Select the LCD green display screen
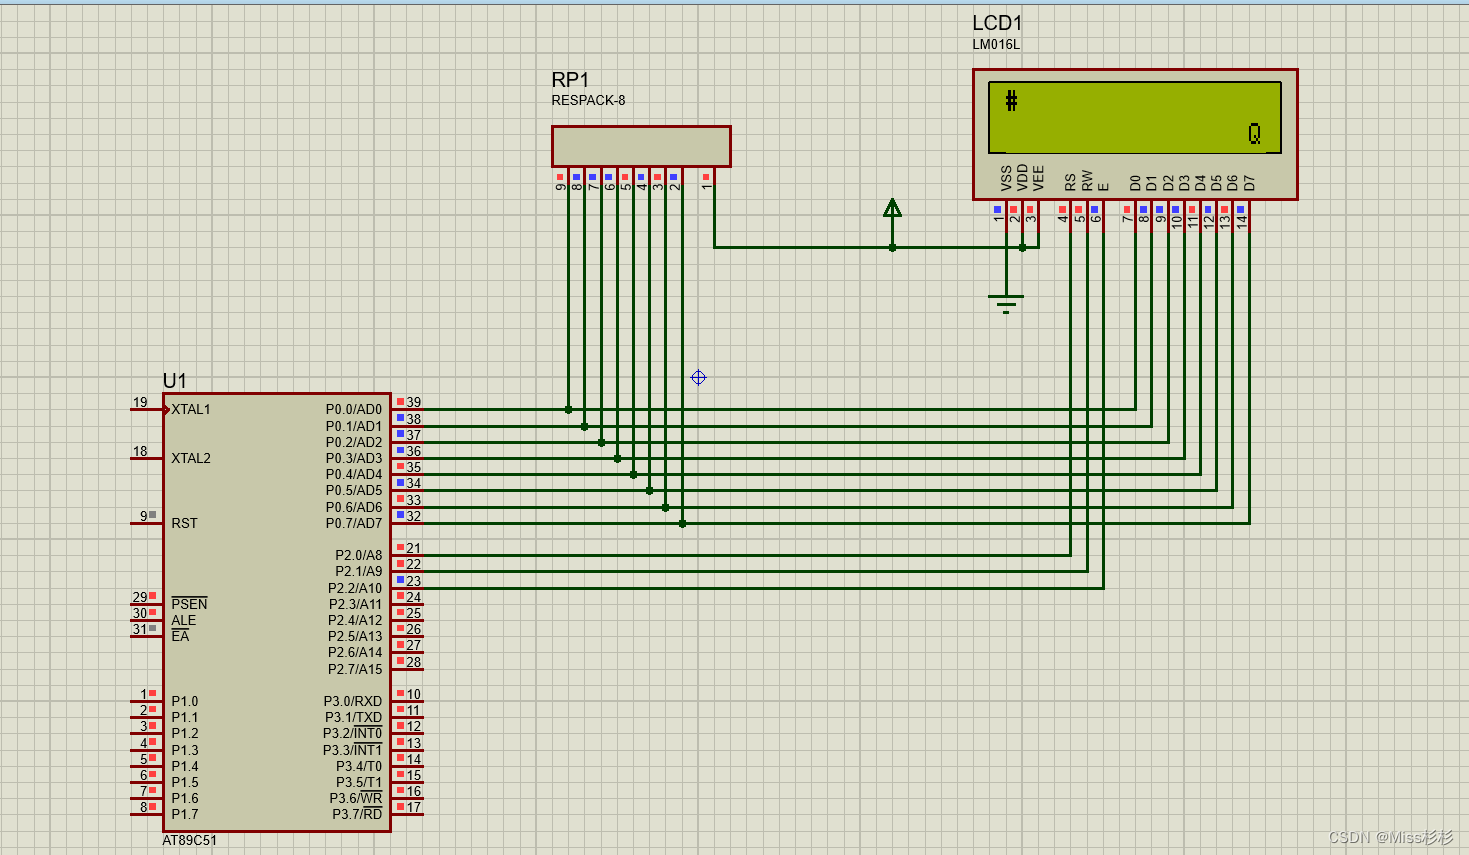1469x855 pixels. coord(1135,117)
